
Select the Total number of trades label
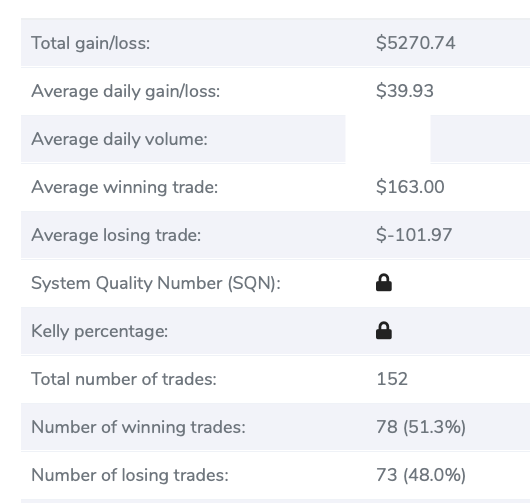pos(124,379)
